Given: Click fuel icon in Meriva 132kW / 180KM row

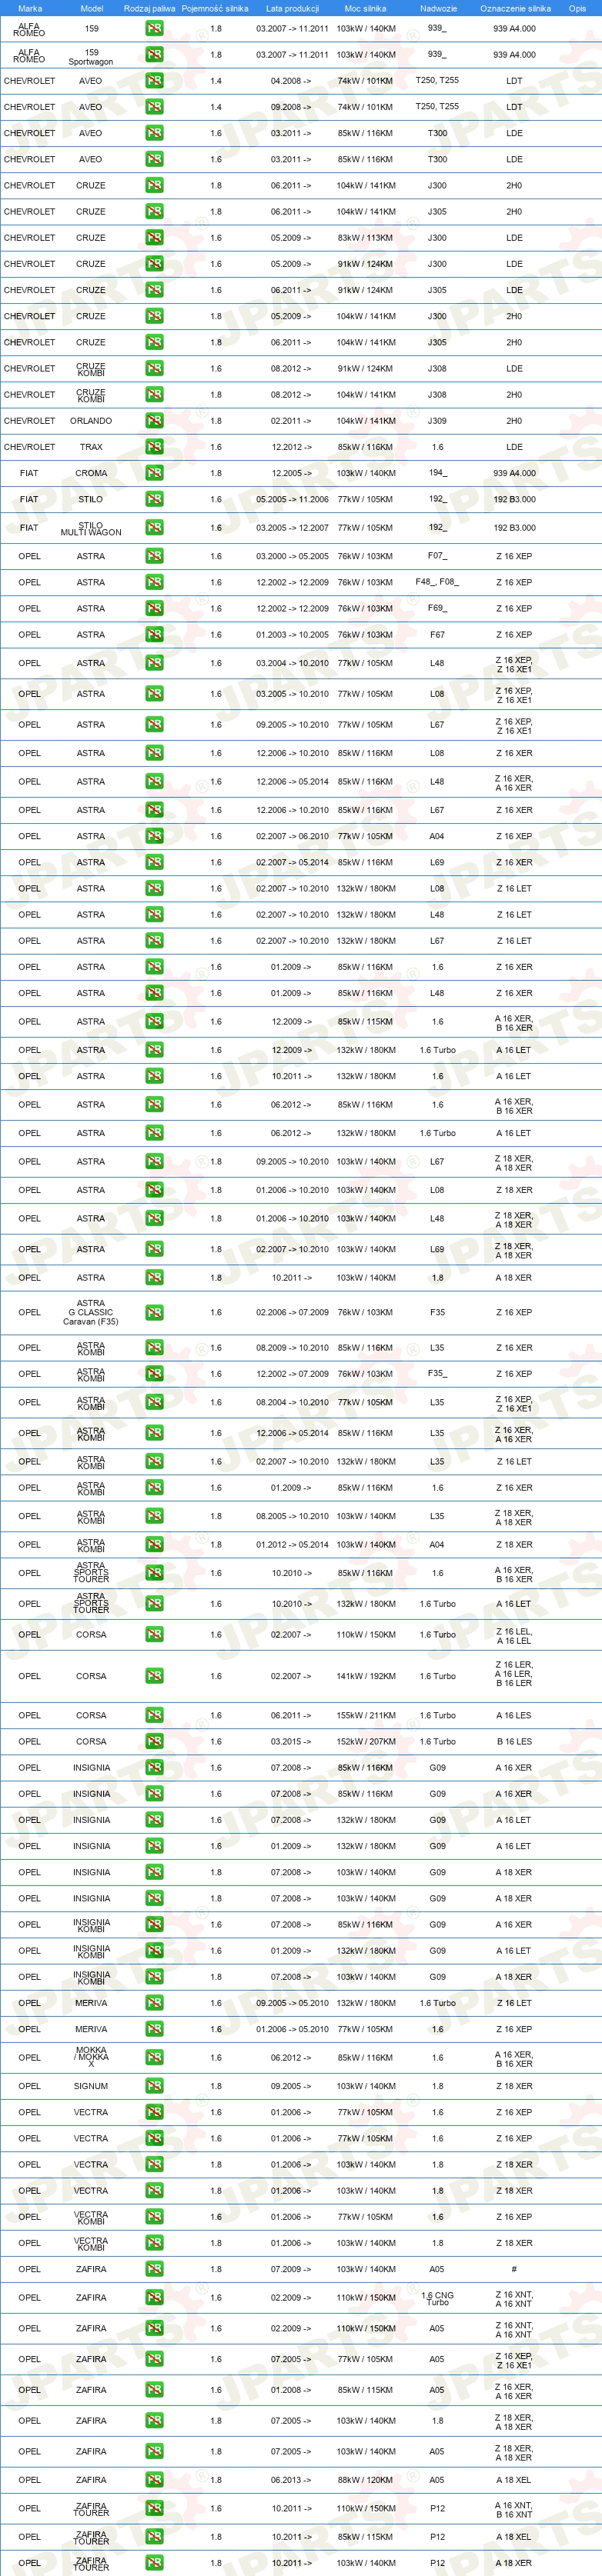Looking at the screenshot, I should (x=154, y=2003).
